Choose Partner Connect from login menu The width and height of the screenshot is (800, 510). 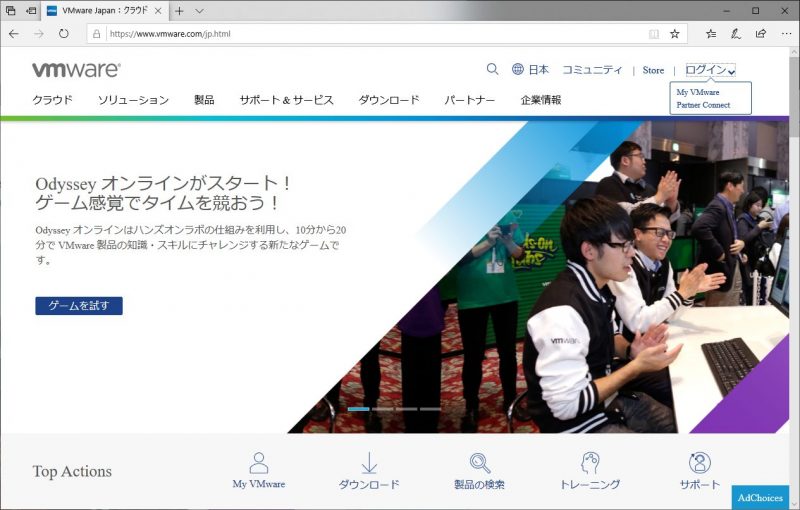(x=703, y=105)
